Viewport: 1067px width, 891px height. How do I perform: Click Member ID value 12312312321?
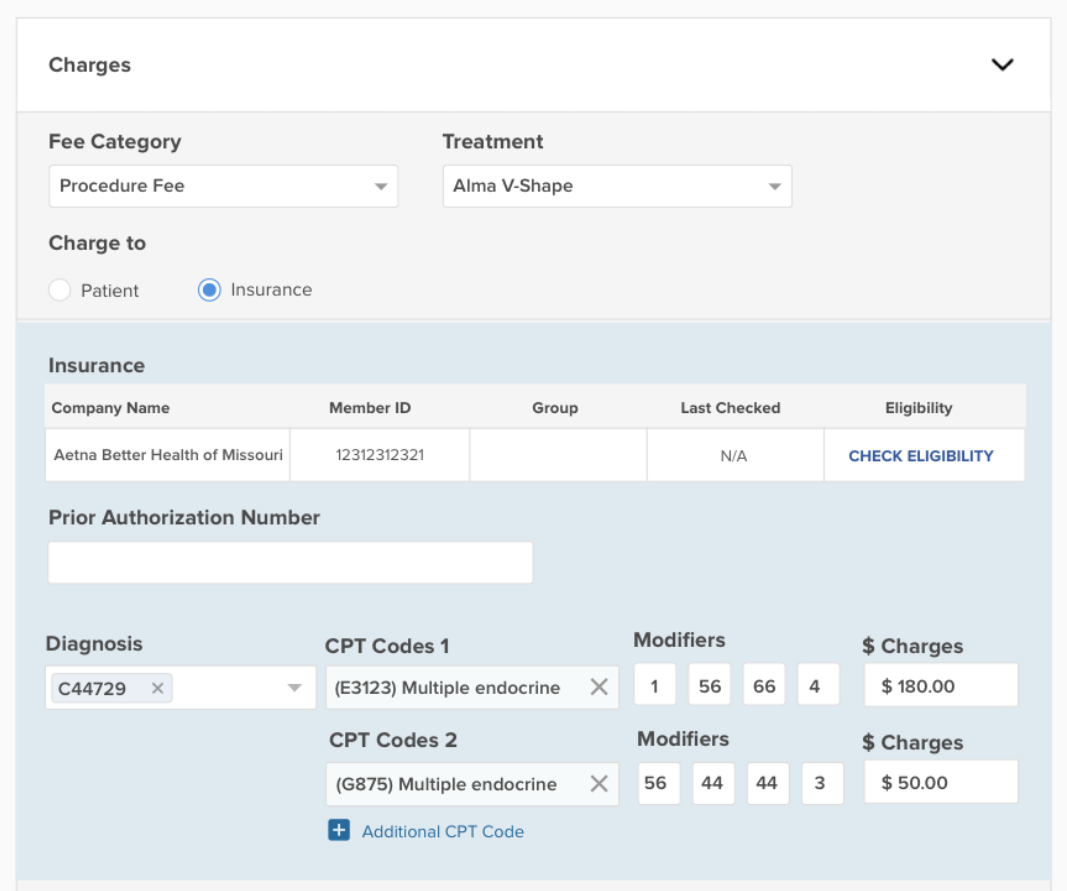coord(380,455)
